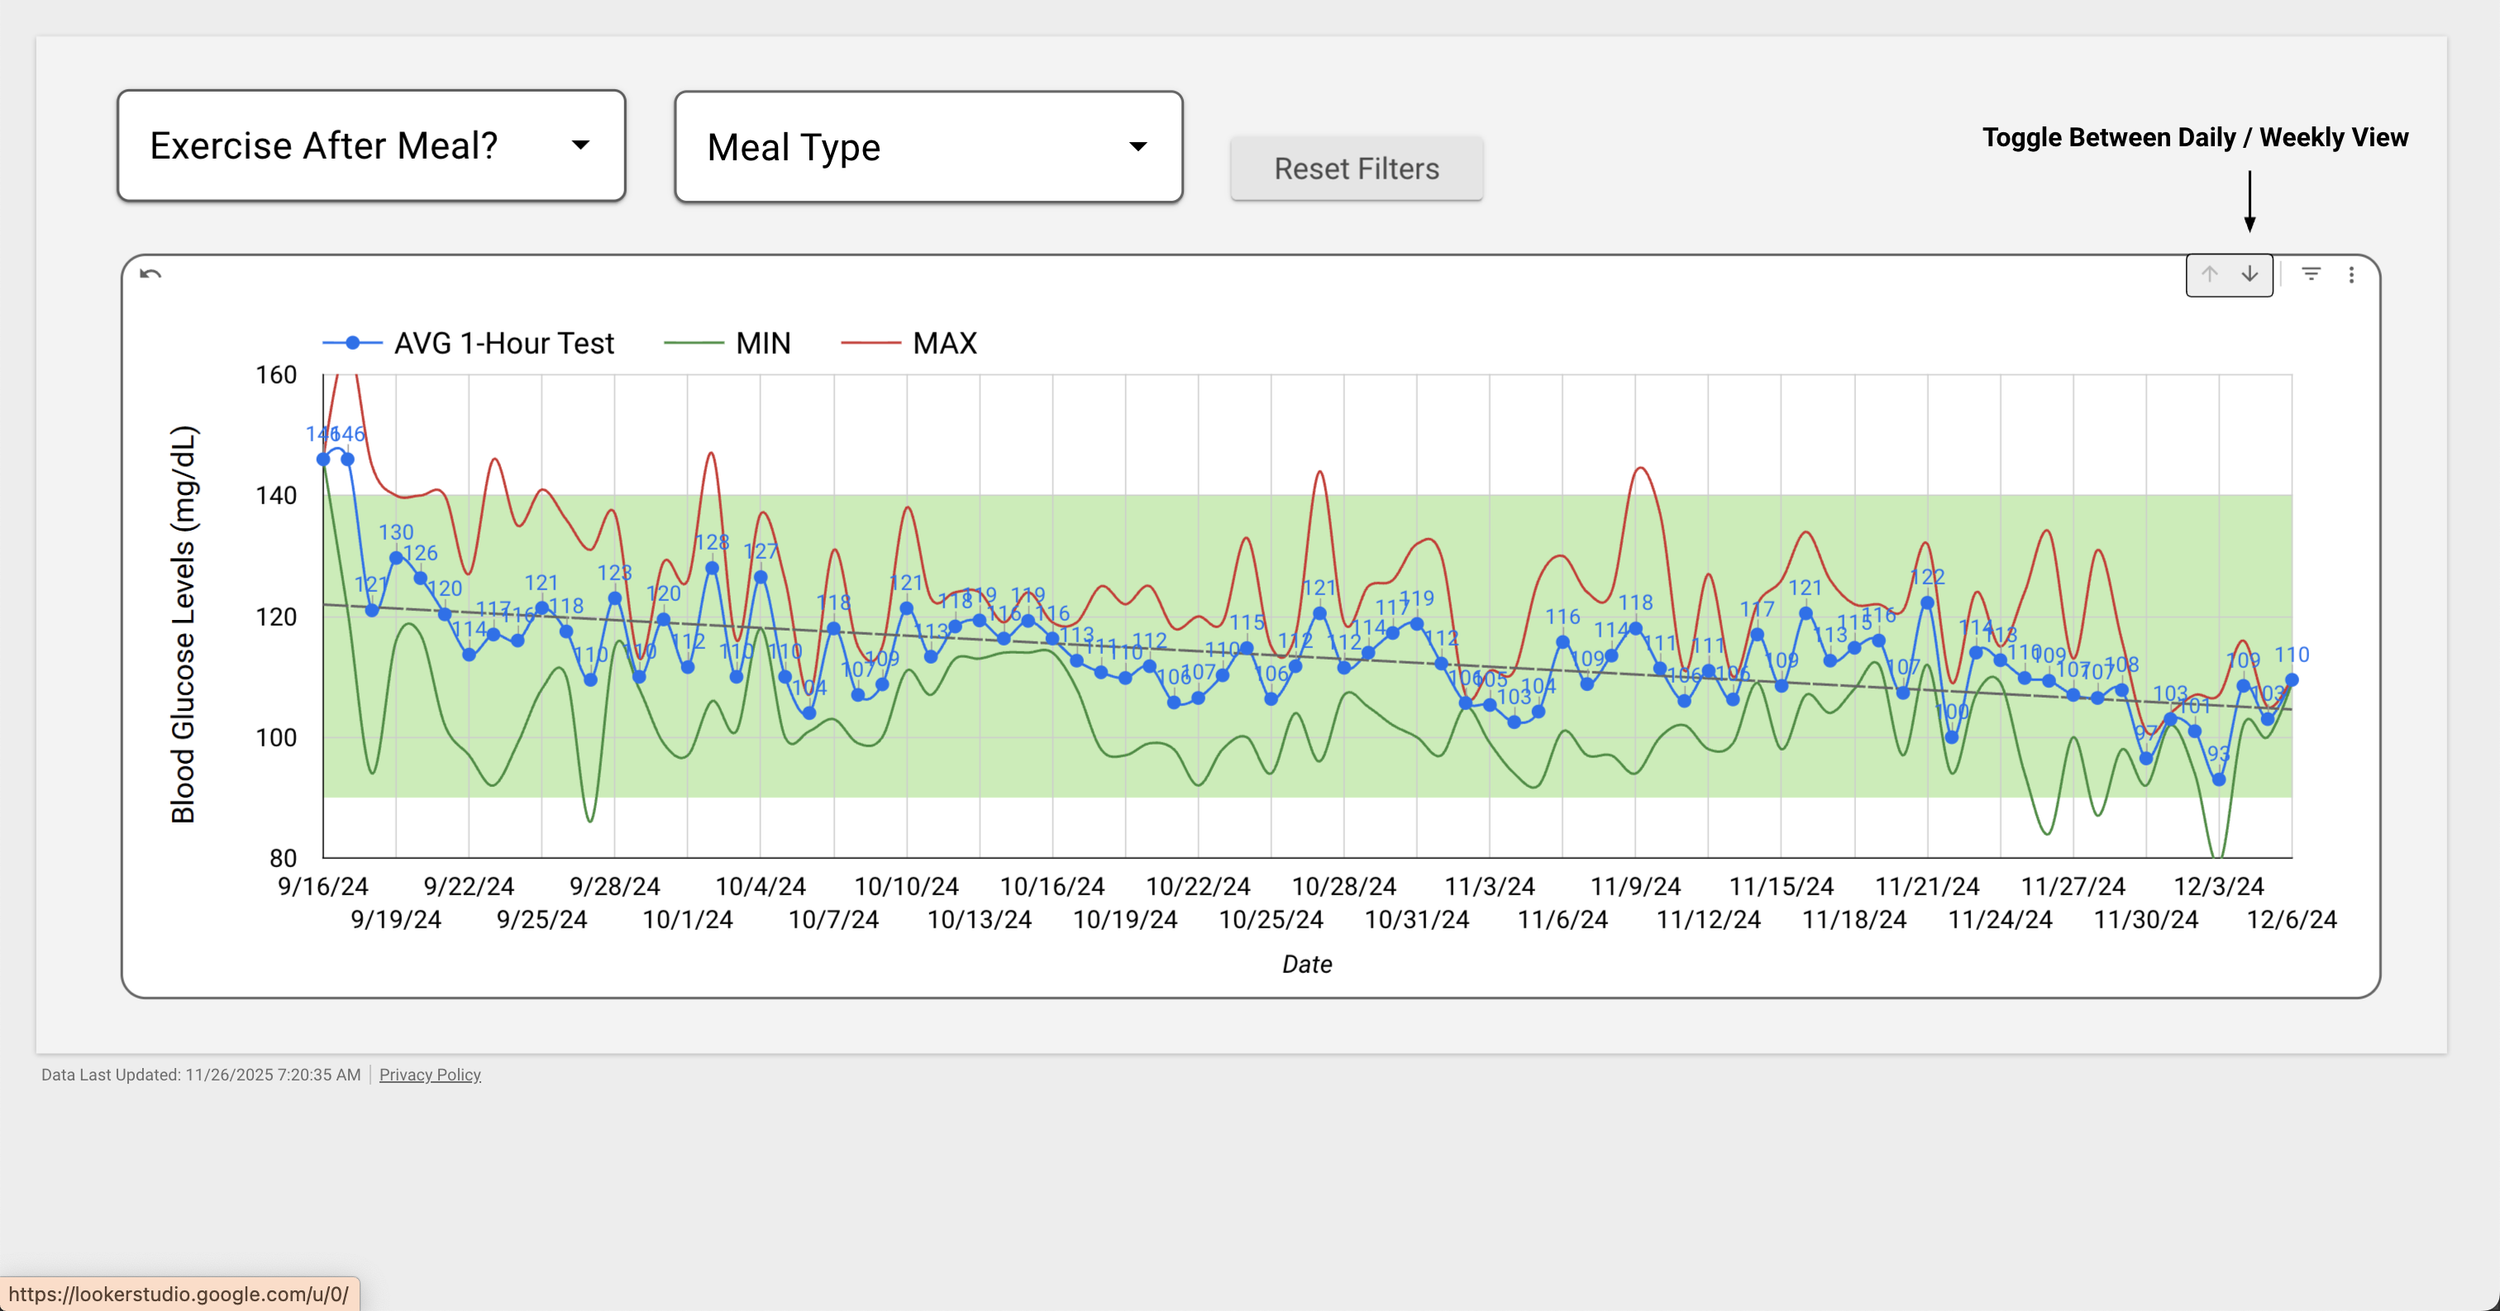
Task: Click the 130 data point label
Action: (x=396, y=533)
